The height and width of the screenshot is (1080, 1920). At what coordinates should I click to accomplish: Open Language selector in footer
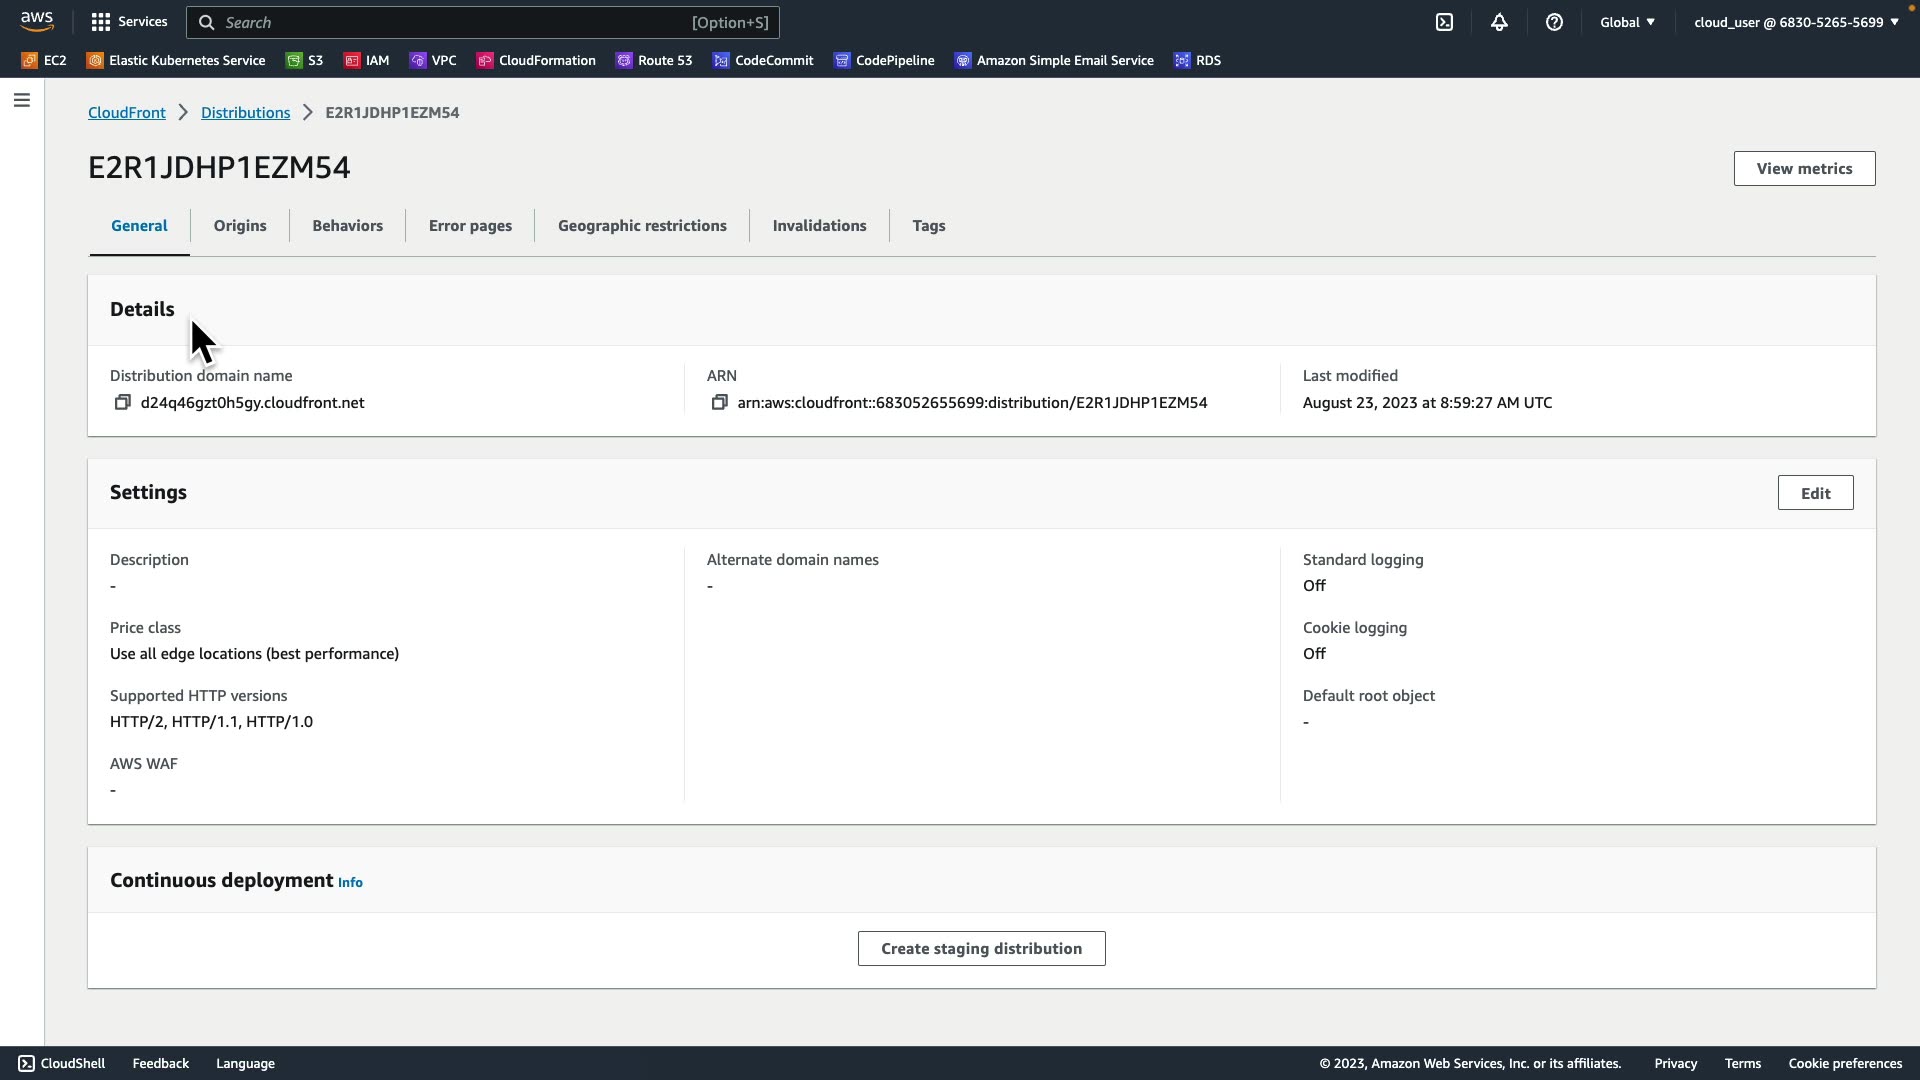coord(245,1063)
